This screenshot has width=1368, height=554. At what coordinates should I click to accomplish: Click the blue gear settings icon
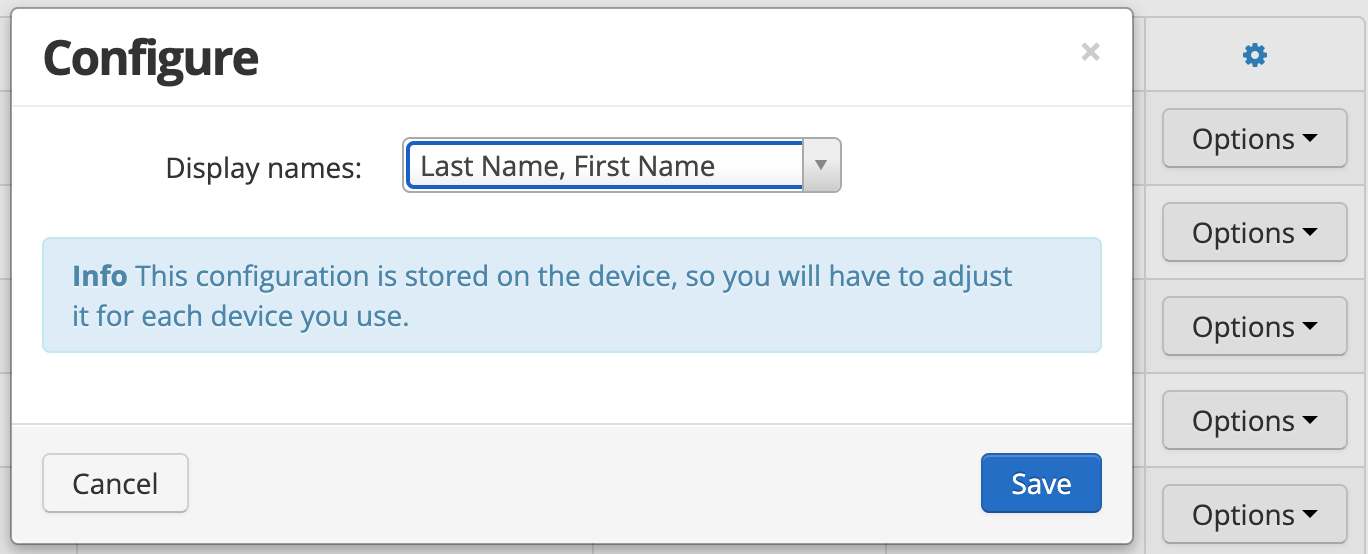[x=1254, y=56]
